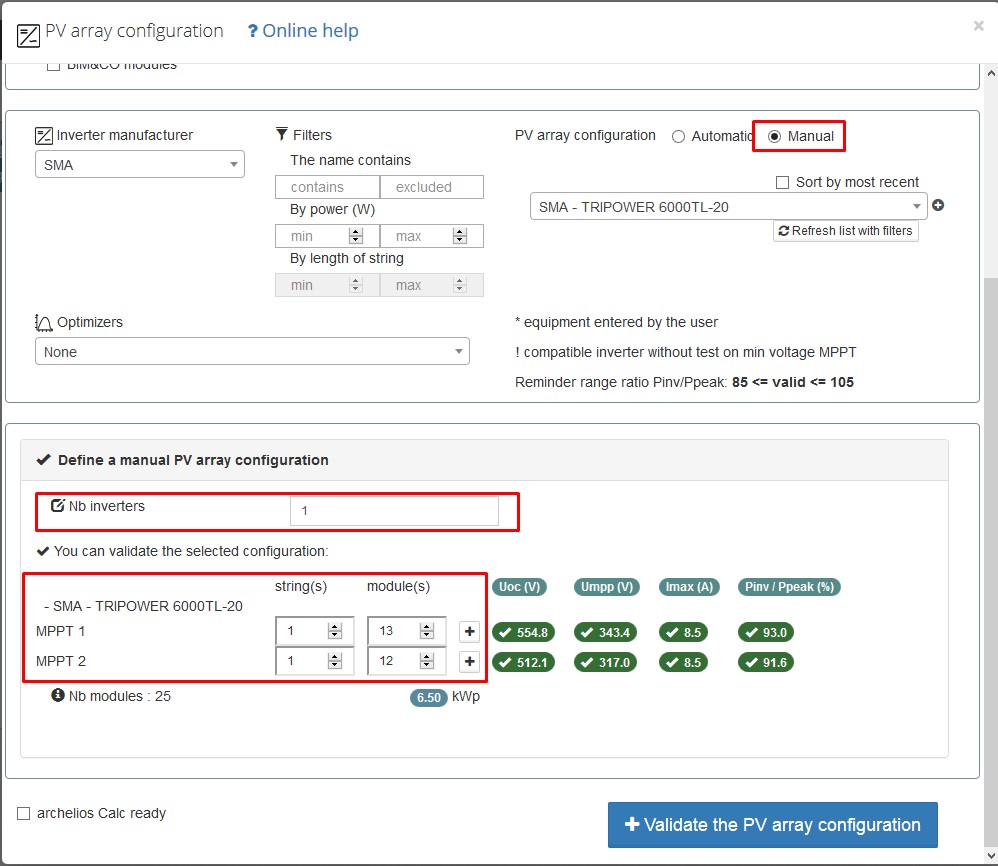Click the Nb inverters edit icon
The height and width of the screenshot is (866, 998).
pos(58,506)
